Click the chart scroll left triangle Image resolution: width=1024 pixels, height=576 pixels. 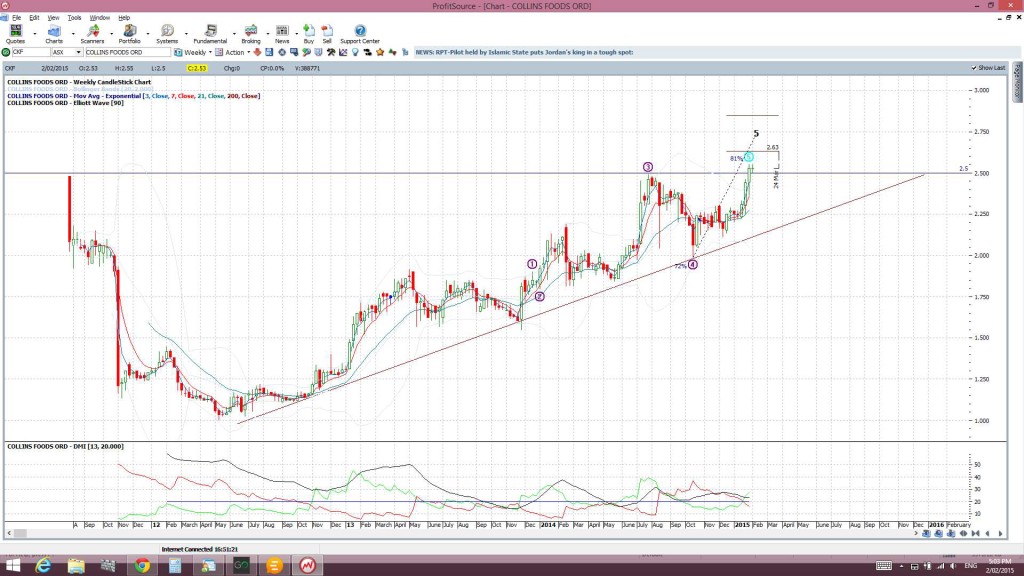[988, 534]
